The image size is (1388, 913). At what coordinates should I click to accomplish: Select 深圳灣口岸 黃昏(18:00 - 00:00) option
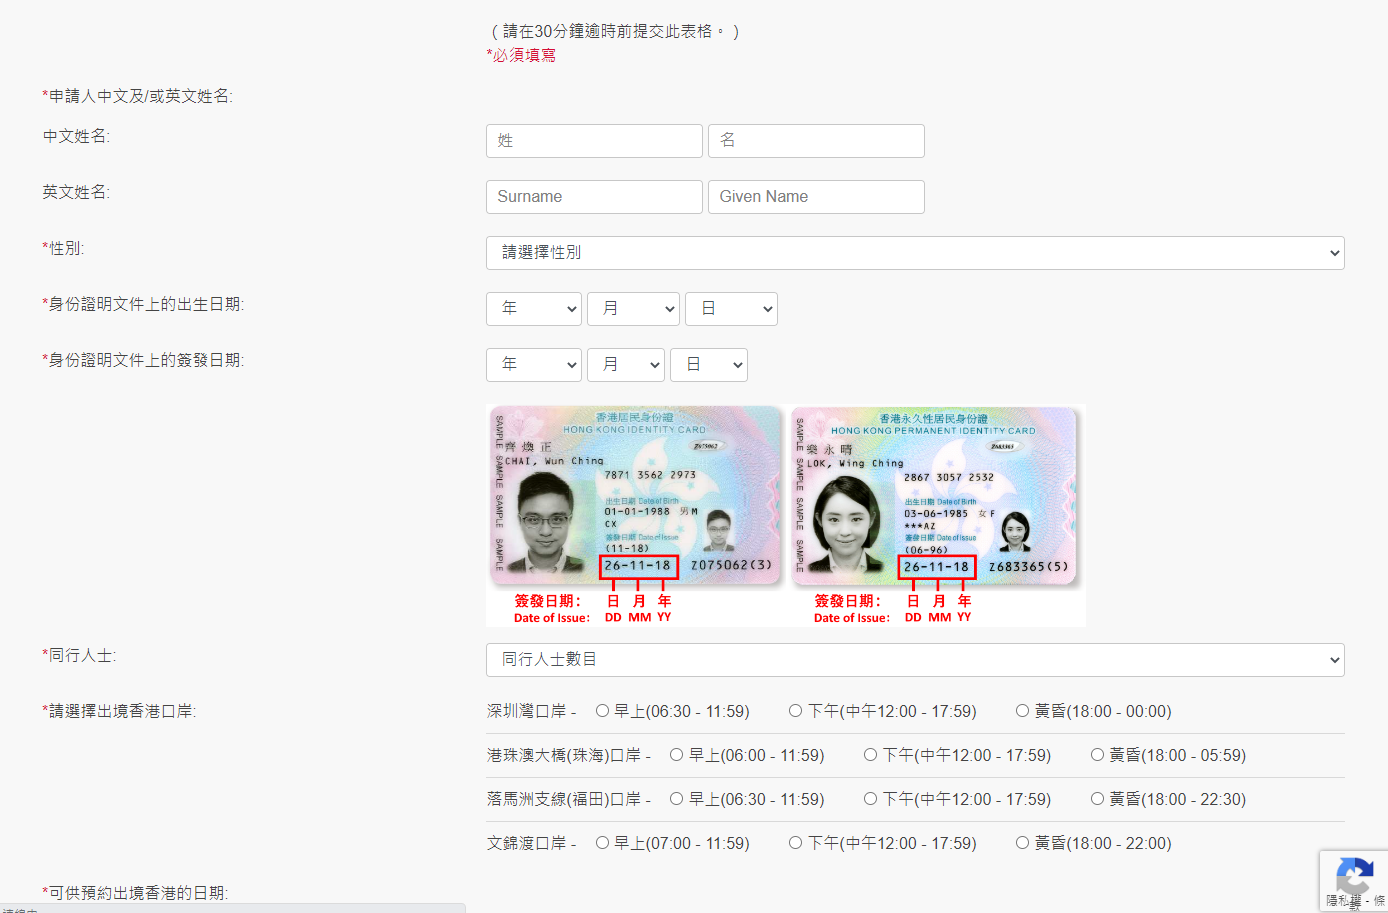[1022, 711]
